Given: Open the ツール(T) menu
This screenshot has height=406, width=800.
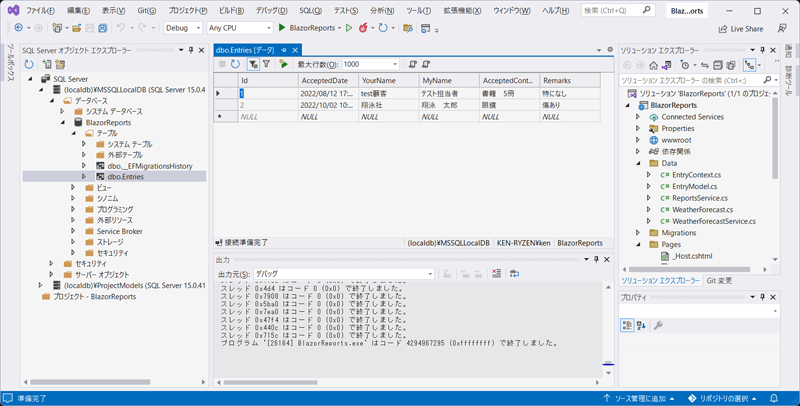Looking at the screenshot, I should coord(418,11).
